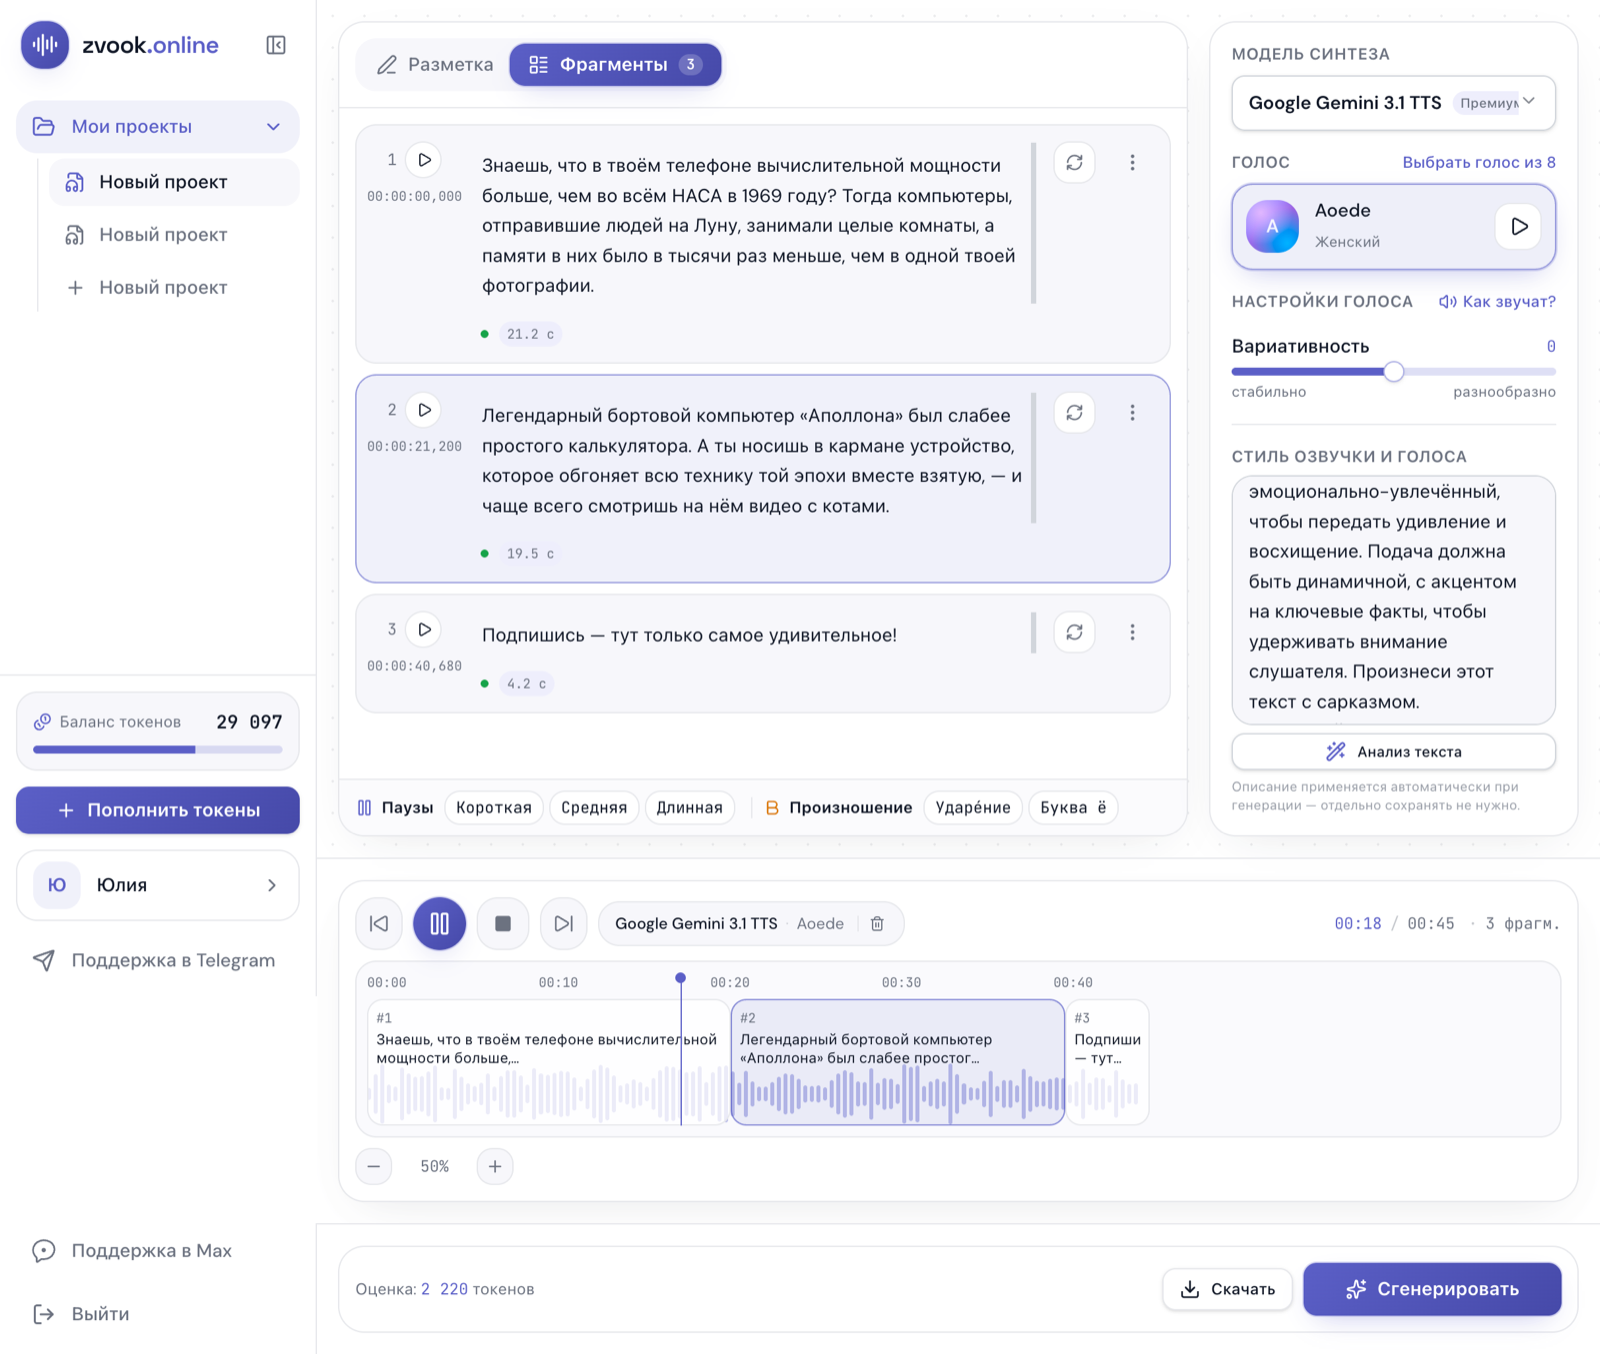
Task: Expand the Мои проекты section
Action: 158,127
